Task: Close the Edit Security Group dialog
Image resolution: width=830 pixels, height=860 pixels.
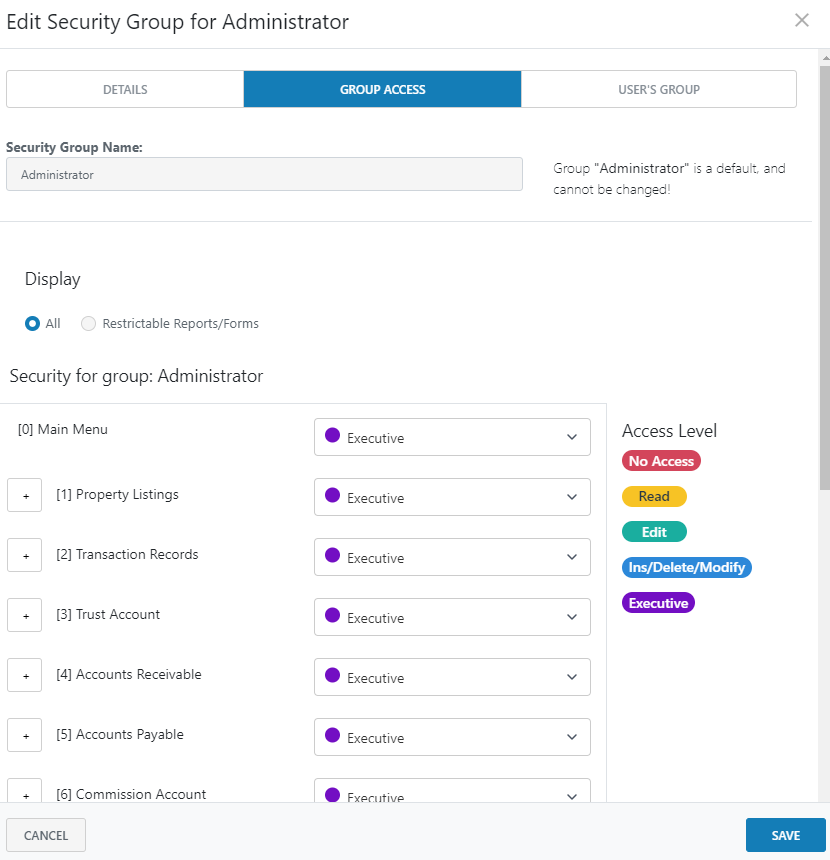Action: [x=801, y=21]
